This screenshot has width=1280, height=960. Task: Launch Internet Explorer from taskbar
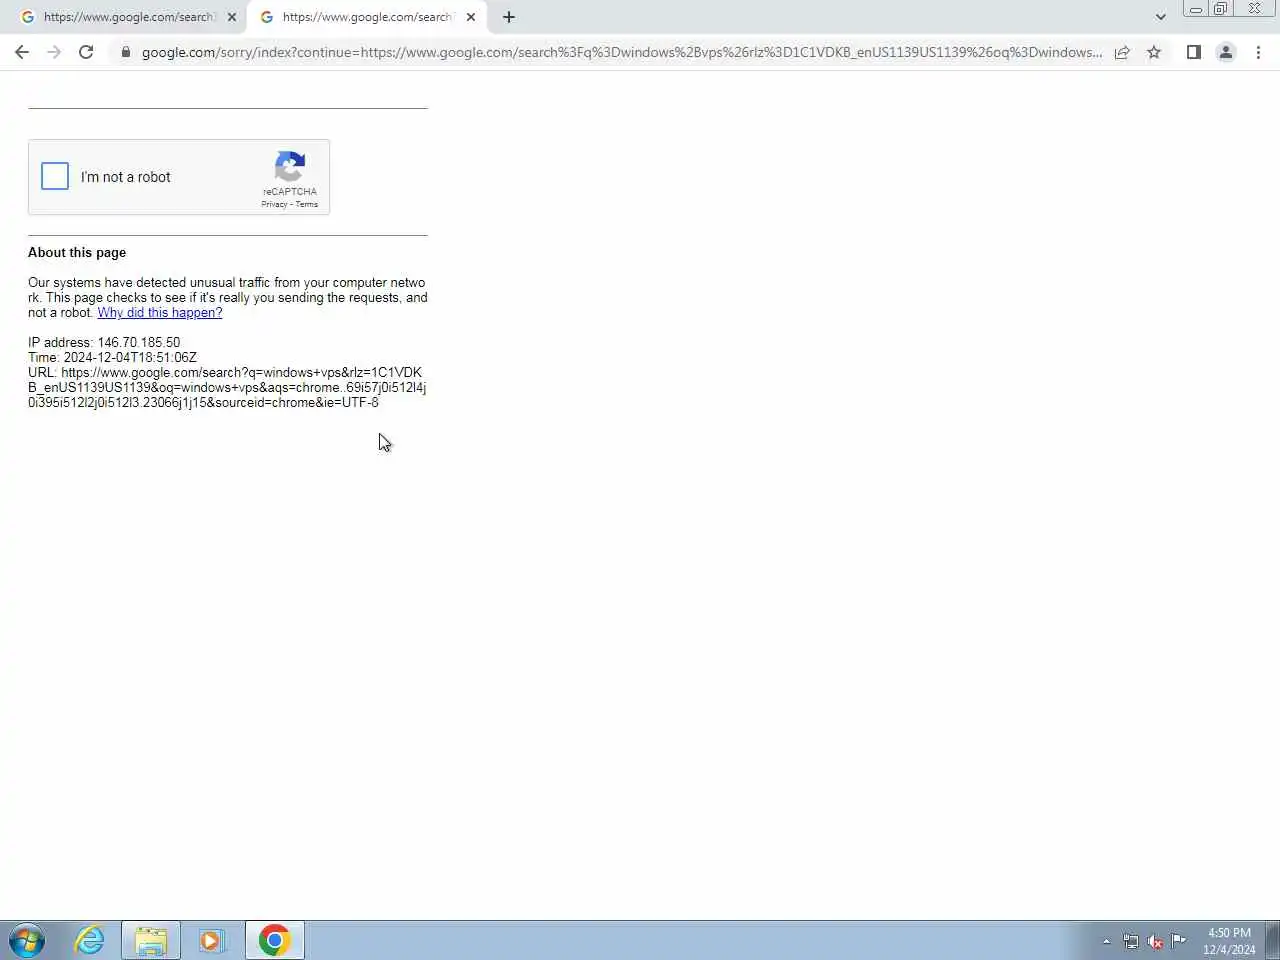pyautogui.click(x=90, y=940)
